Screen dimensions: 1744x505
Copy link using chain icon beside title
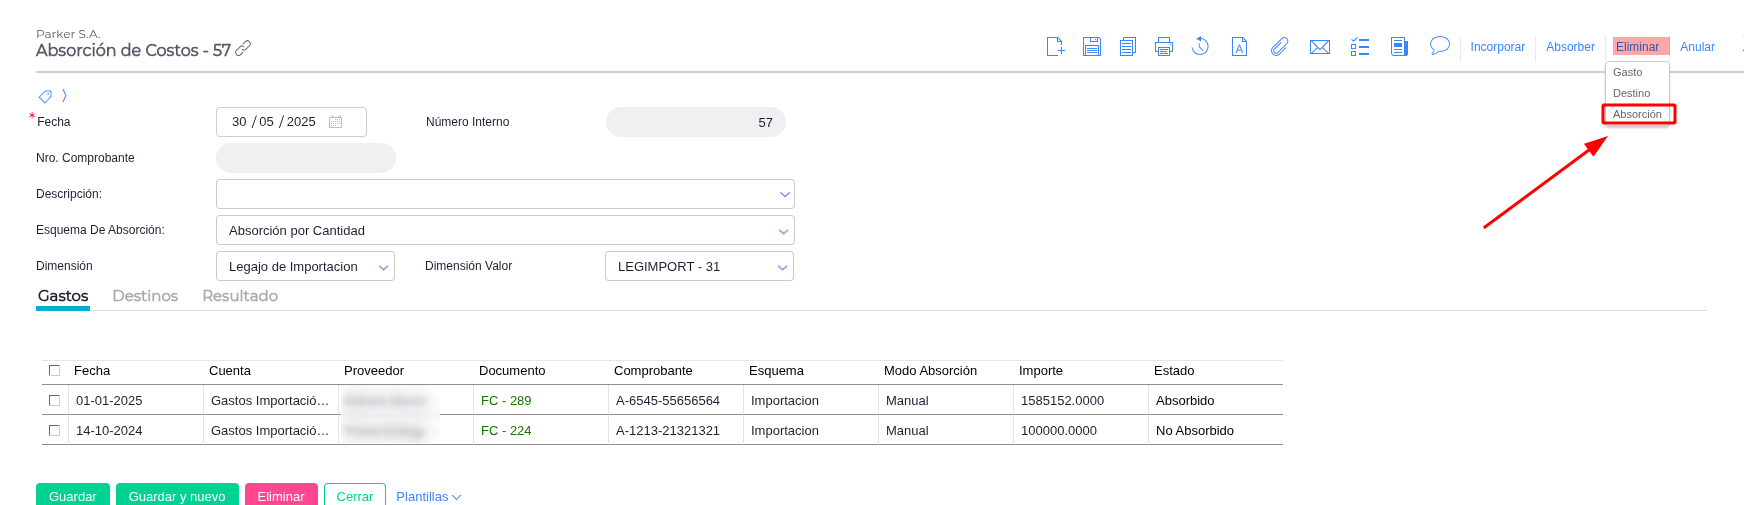(x=243, y=48)
